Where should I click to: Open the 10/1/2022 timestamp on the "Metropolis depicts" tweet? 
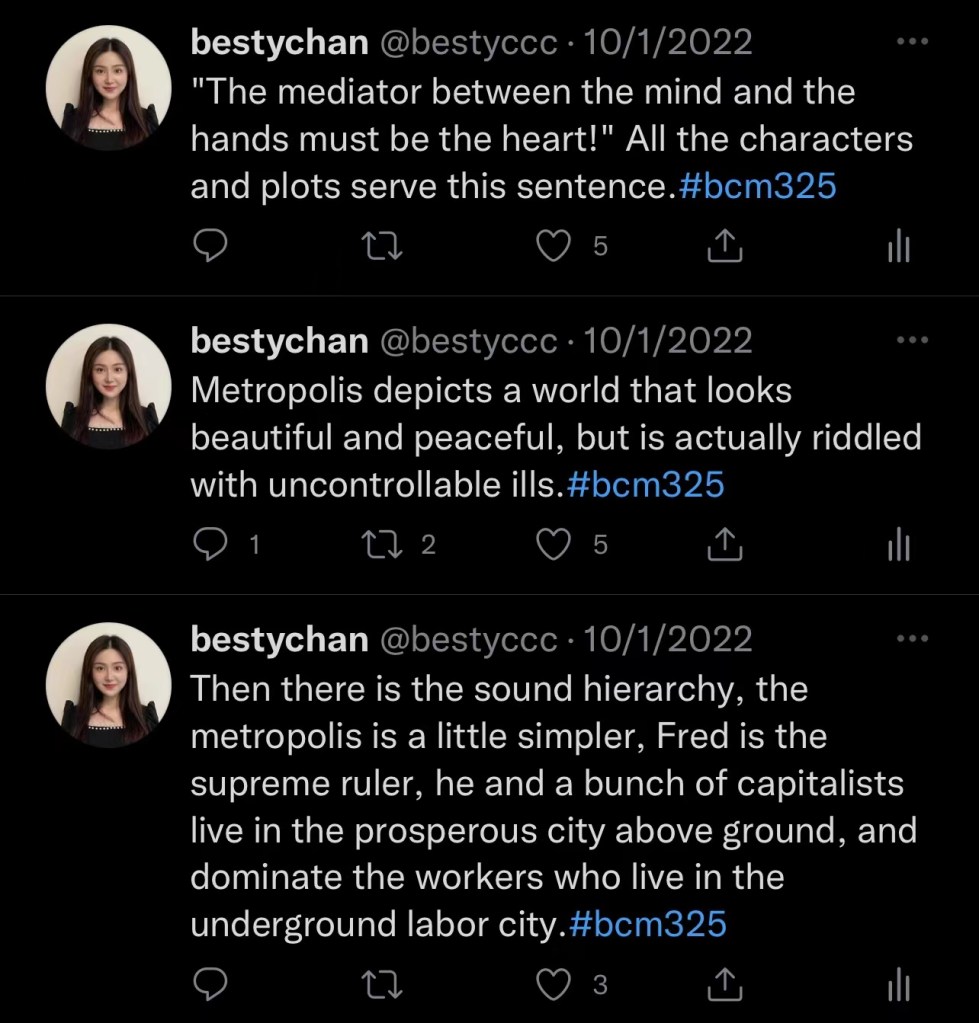[667, 342]
